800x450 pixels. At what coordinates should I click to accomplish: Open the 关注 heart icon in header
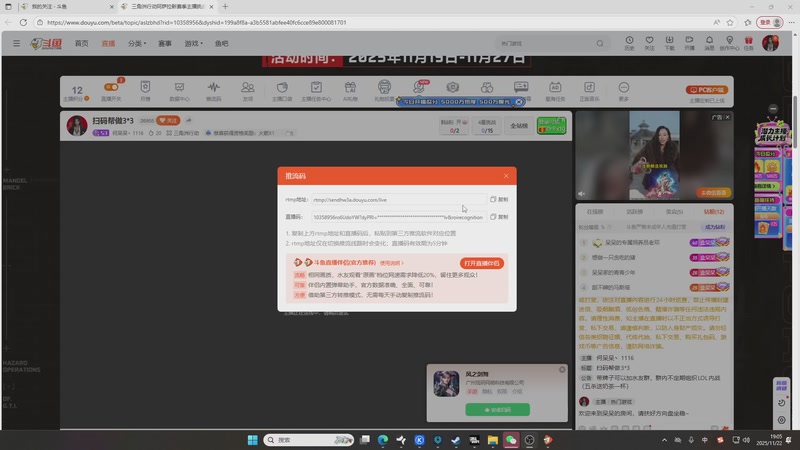649,43
